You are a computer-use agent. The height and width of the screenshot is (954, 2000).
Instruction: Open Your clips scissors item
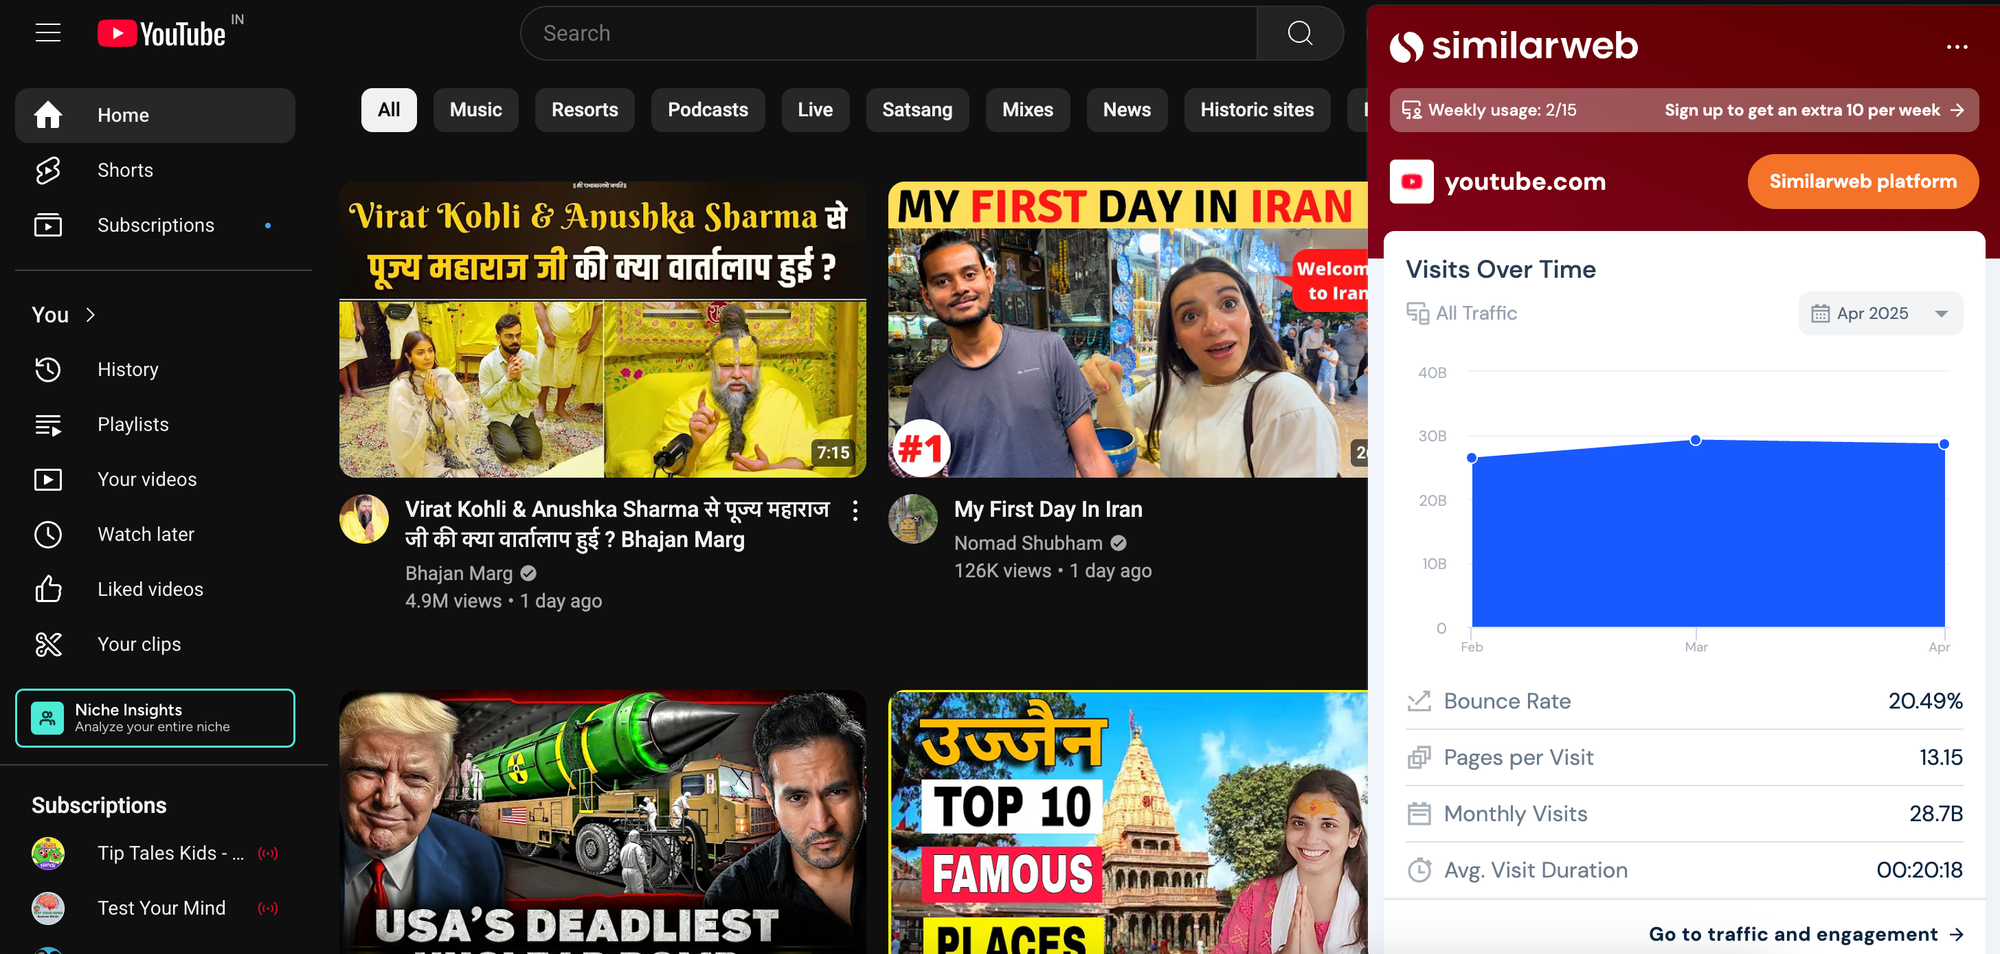[139, 645]
